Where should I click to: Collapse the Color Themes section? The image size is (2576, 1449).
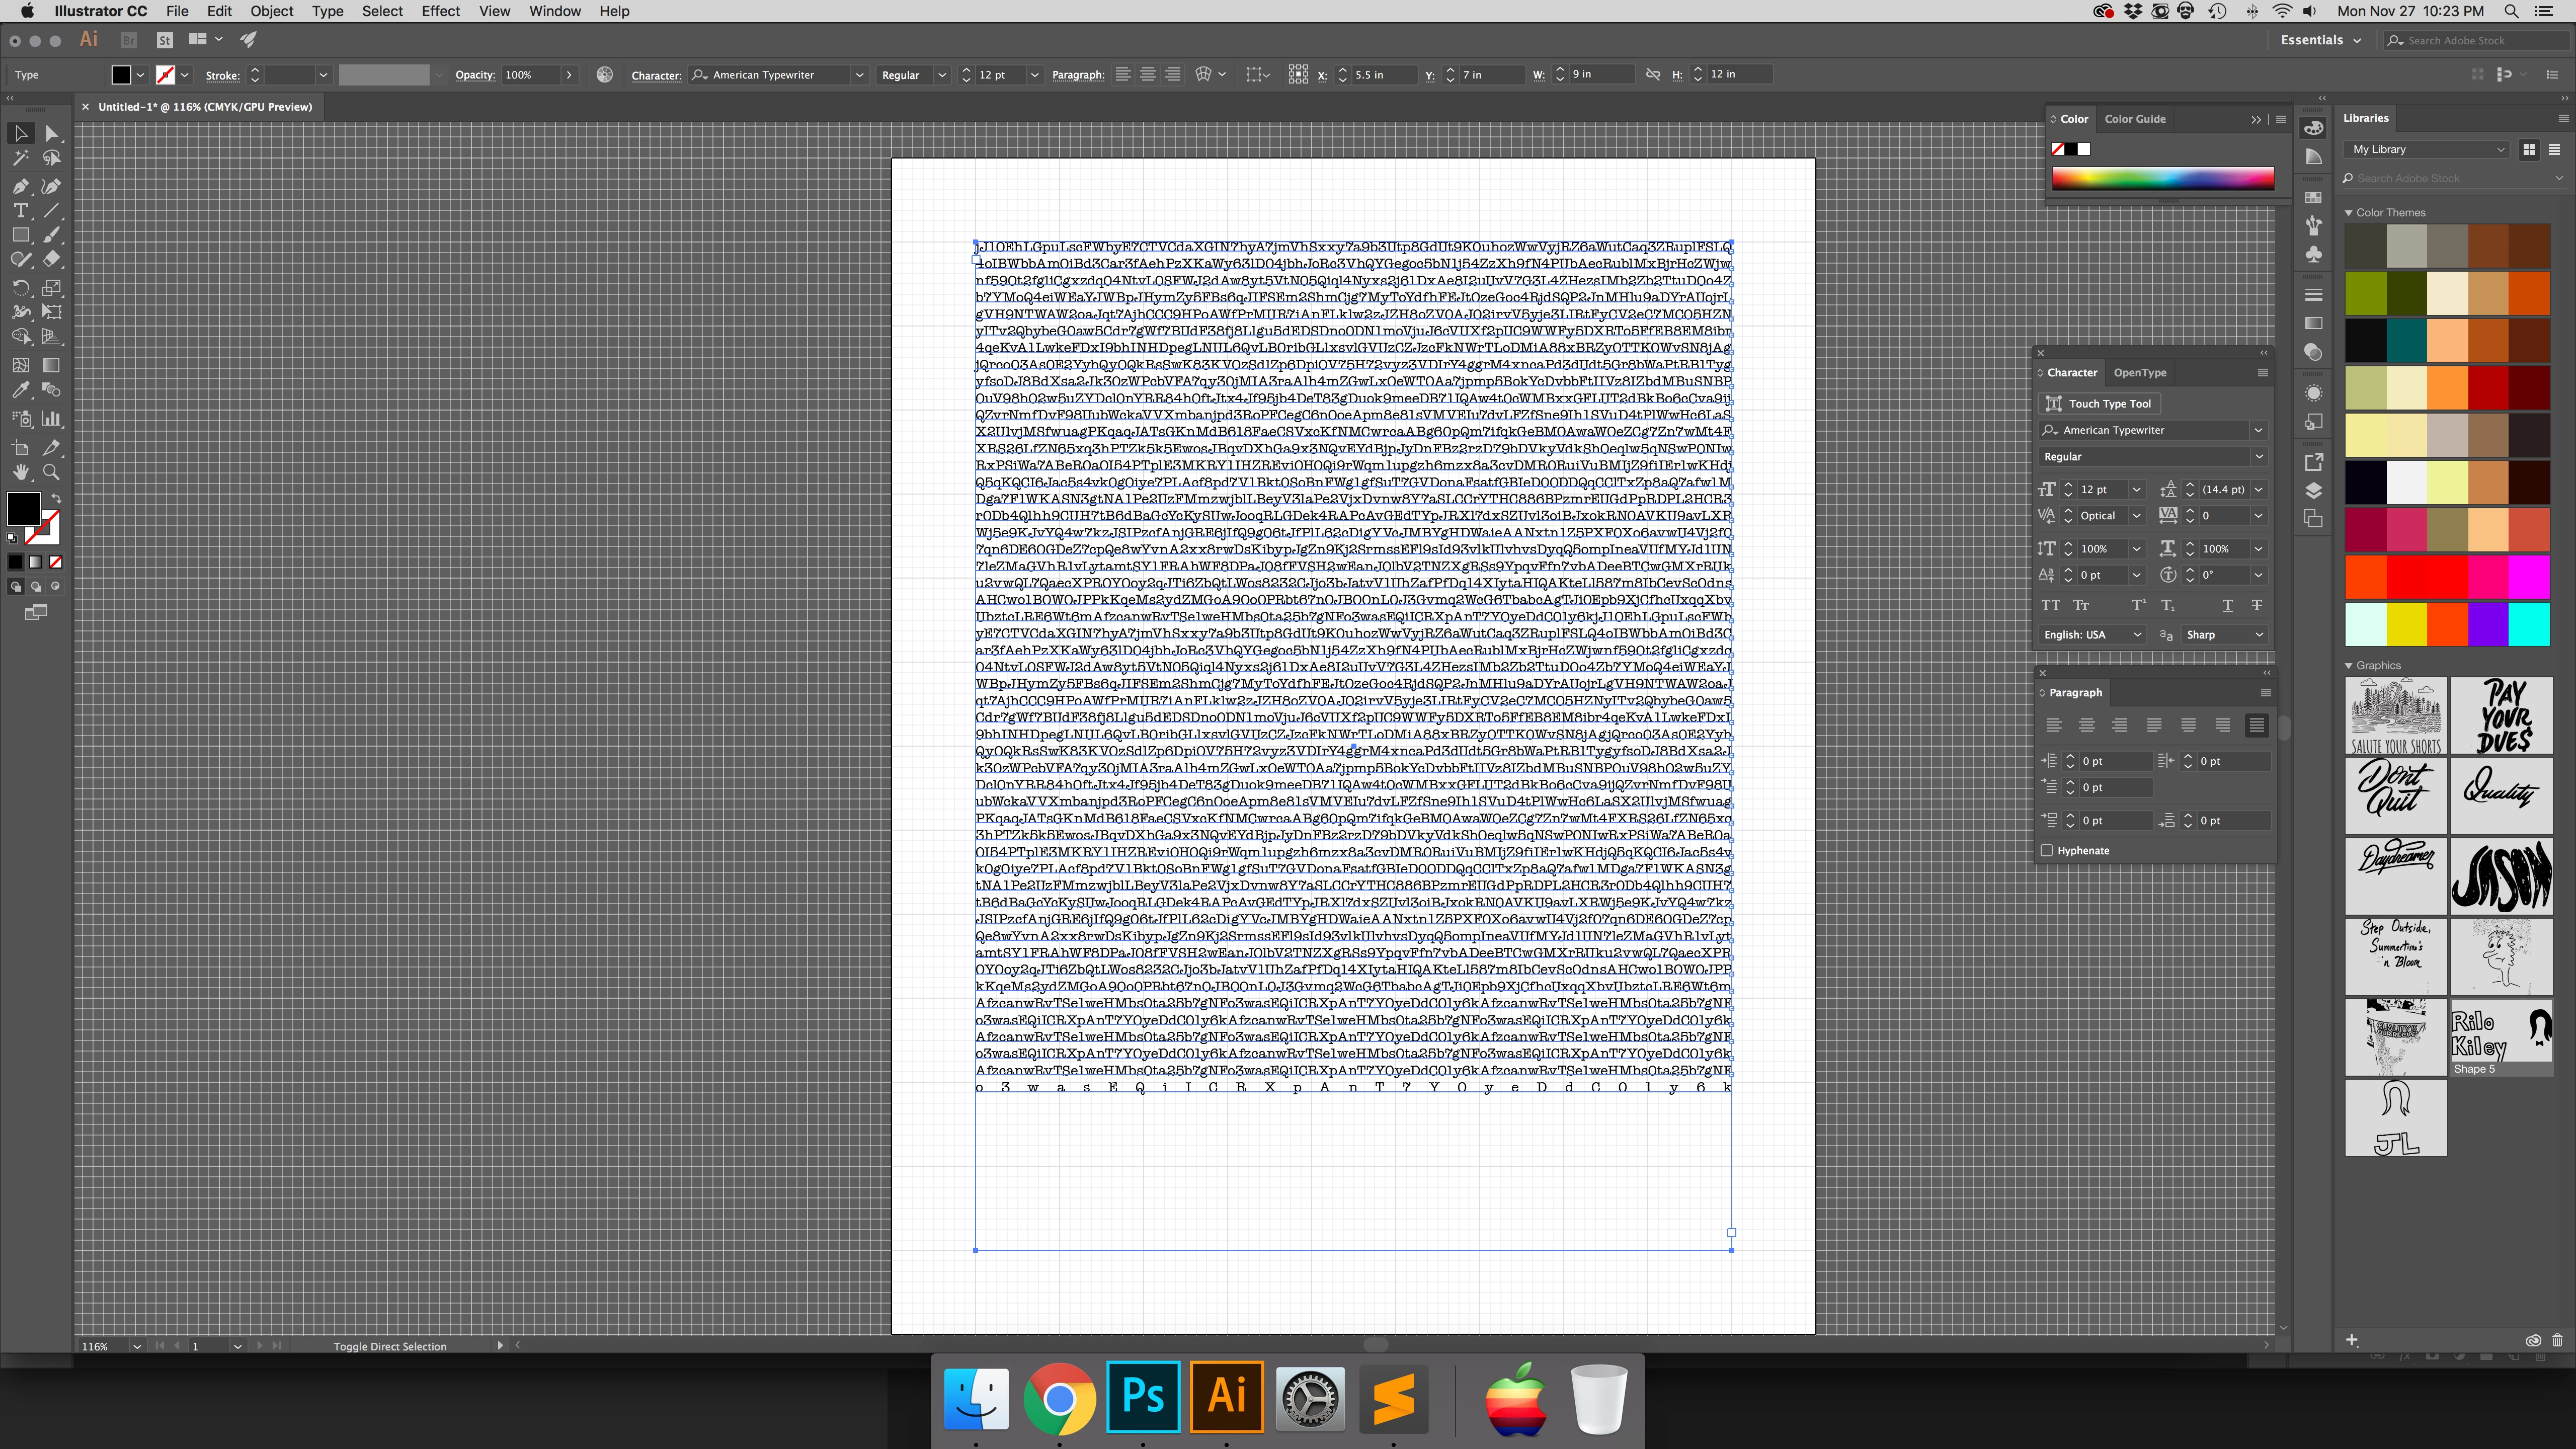tap(2349, 213)
